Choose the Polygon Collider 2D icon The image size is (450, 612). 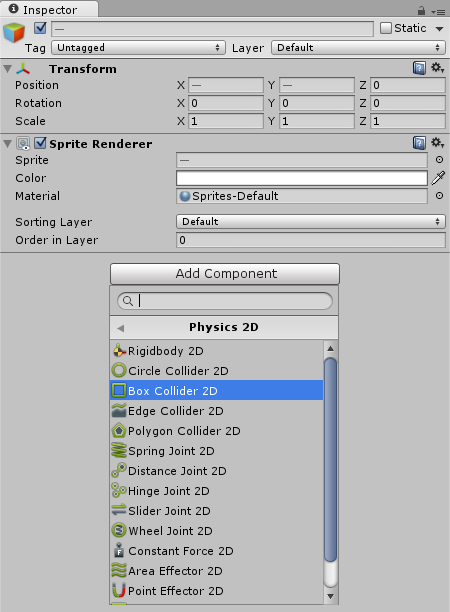coord(119,431)
